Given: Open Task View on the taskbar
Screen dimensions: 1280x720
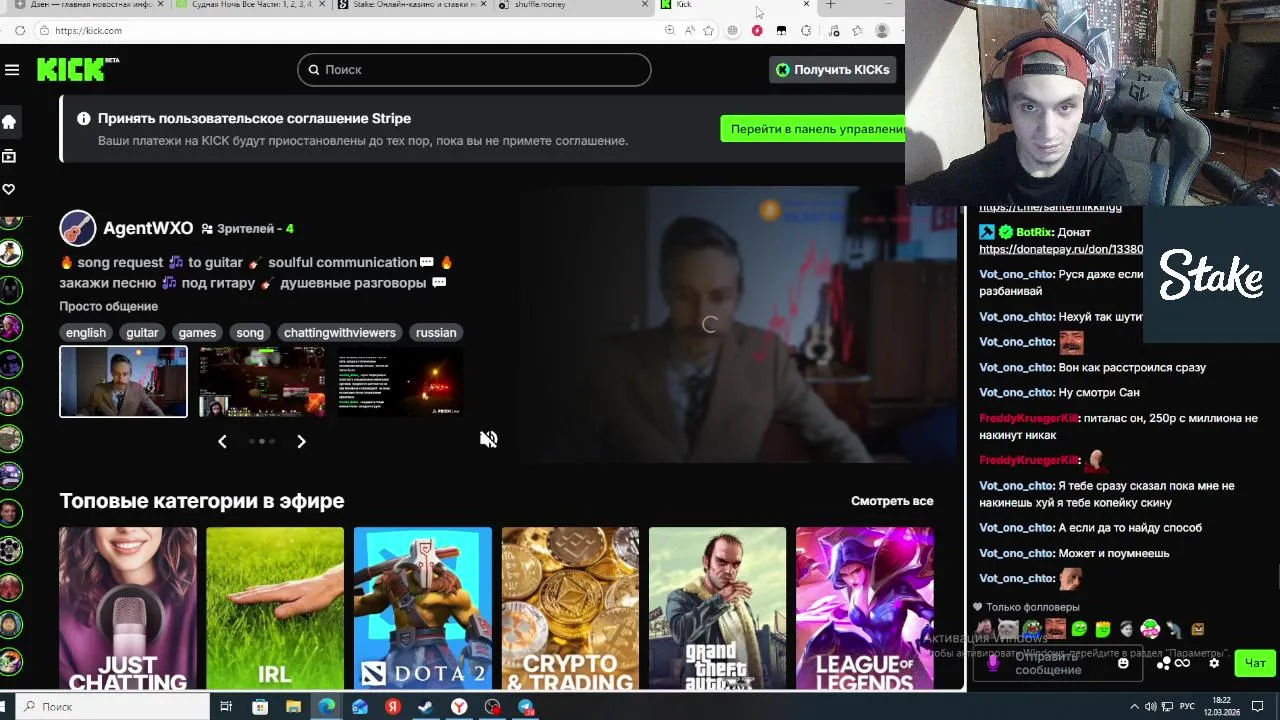Looking at the screenshot, I should coord(226,707).
